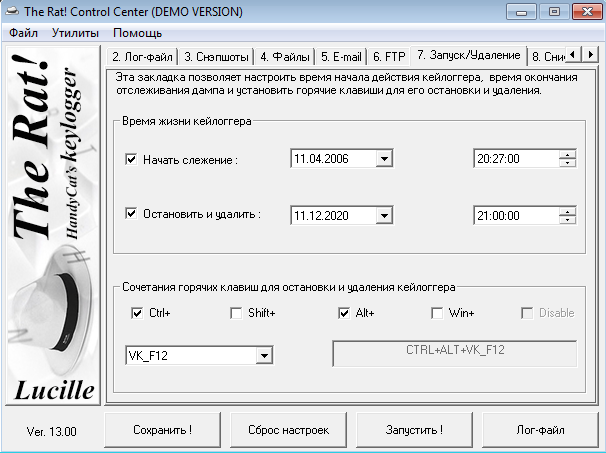This screenshot has height=453, width=606.
Task: Open the 11.04.2006 start date dropdown
Action: point(384,159)
